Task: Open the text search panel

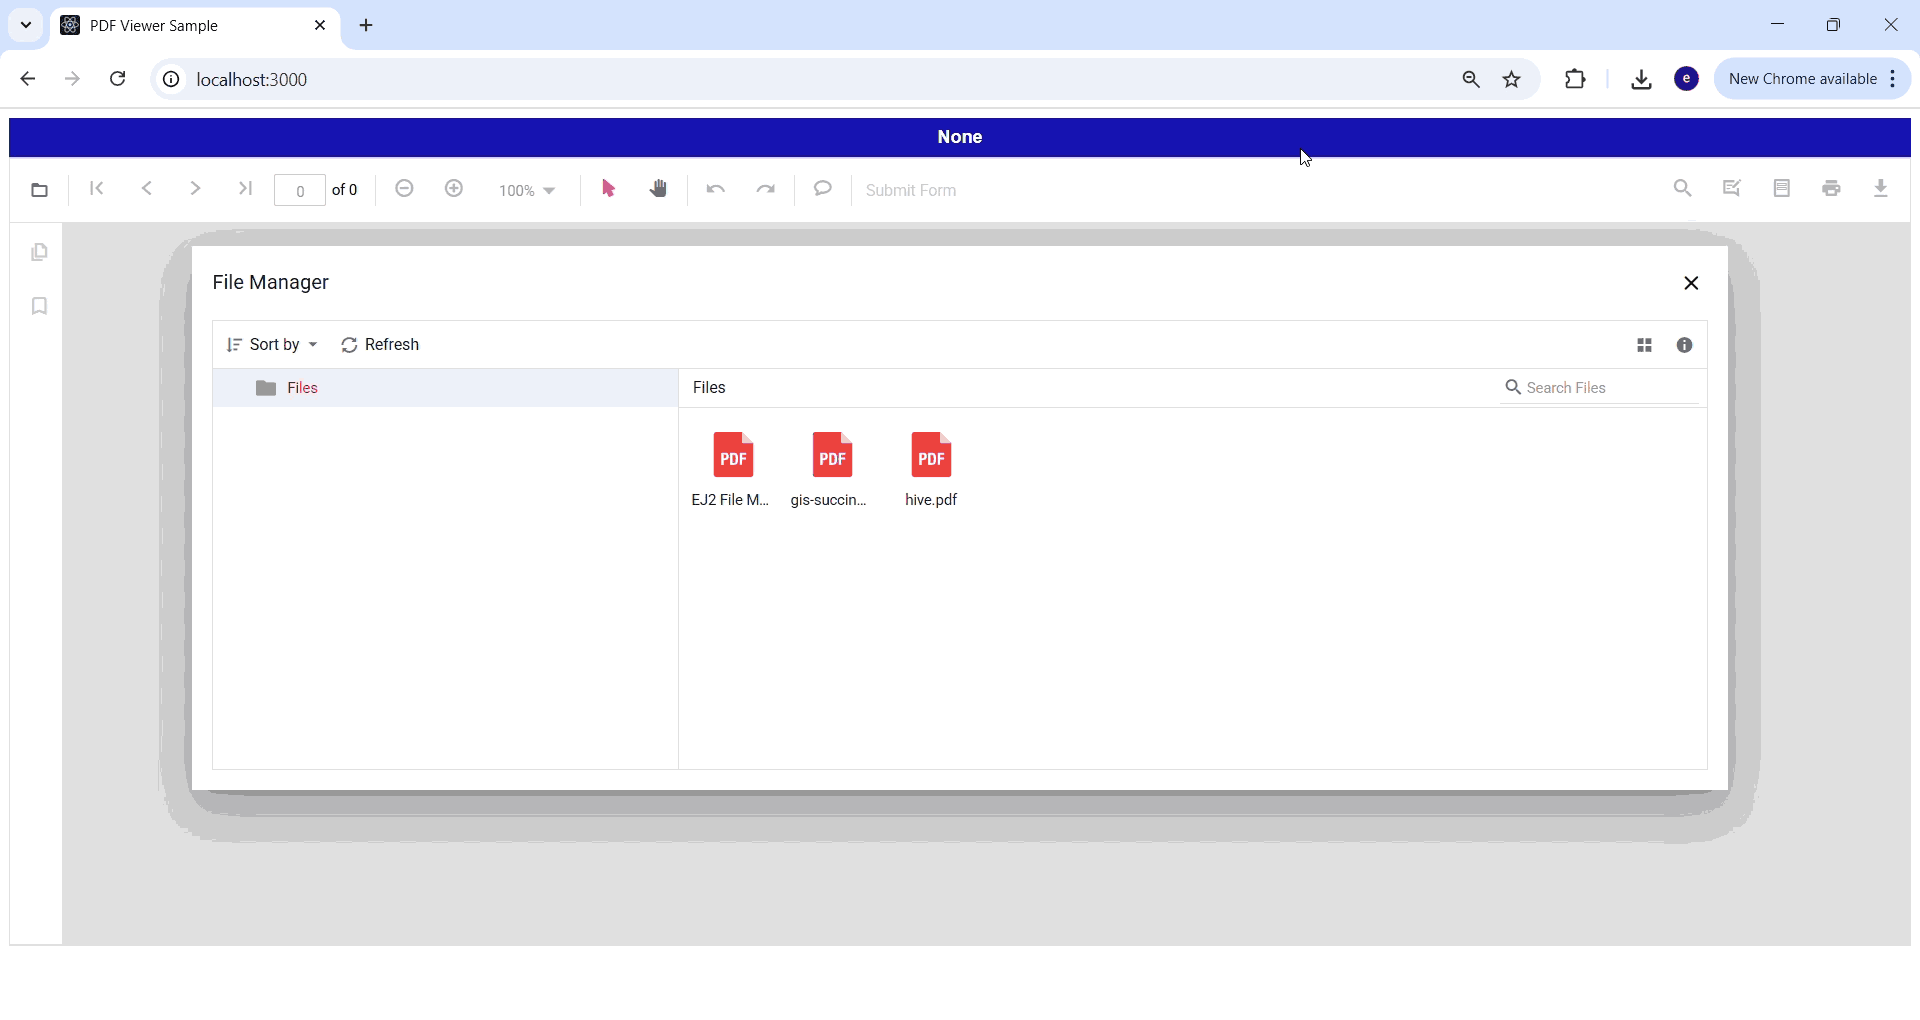Action: 1683,189
